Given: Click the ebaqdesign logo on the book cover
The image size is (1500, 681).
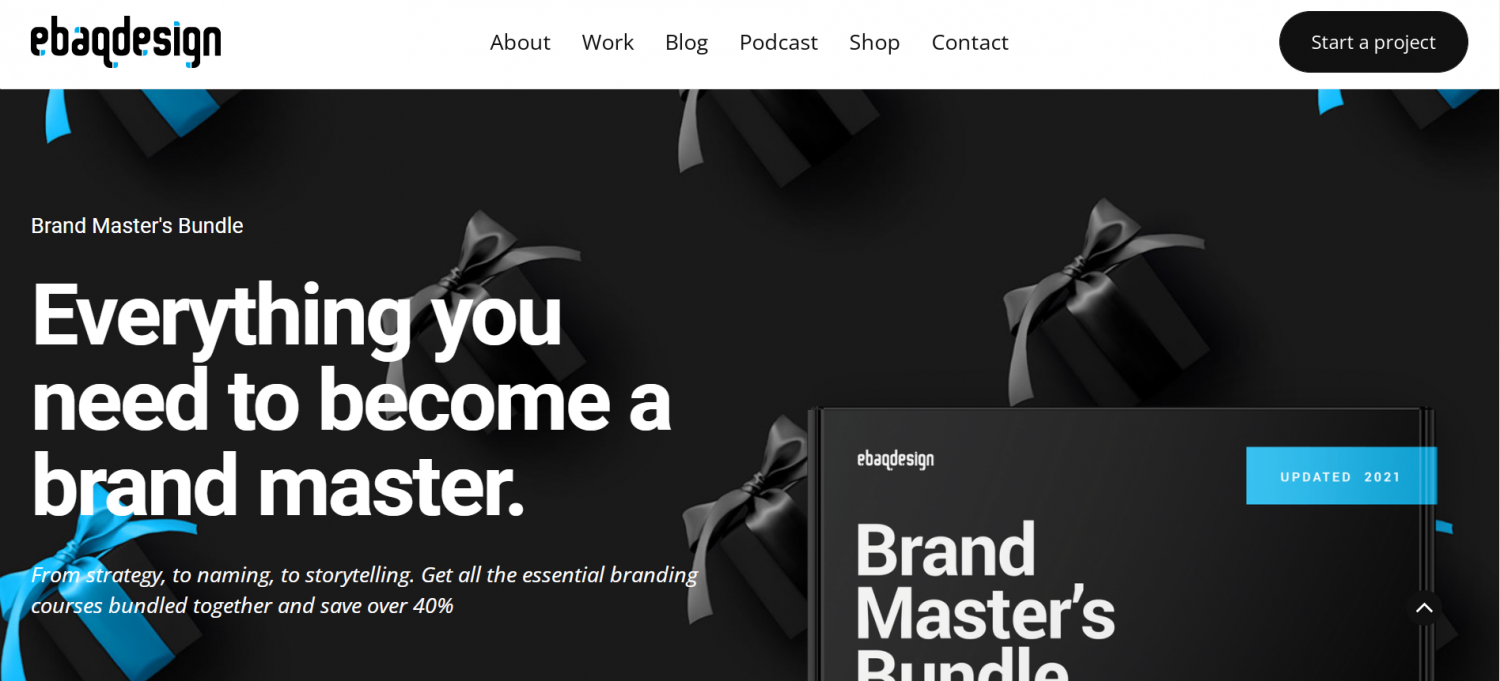Looking at the screenshot, I should pyautogui.click(x=895, y=460).
